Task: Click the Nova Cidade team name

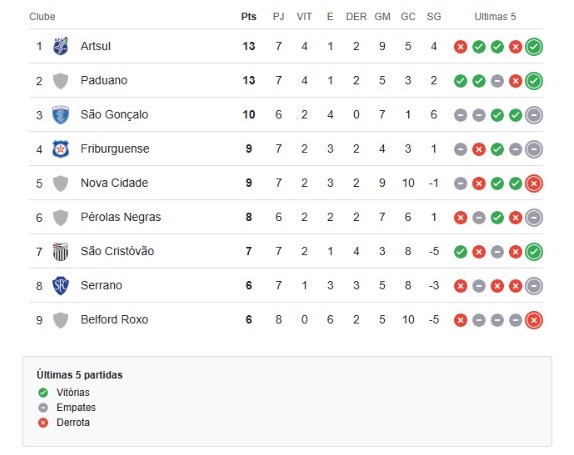Action: [x=114, y=183]
